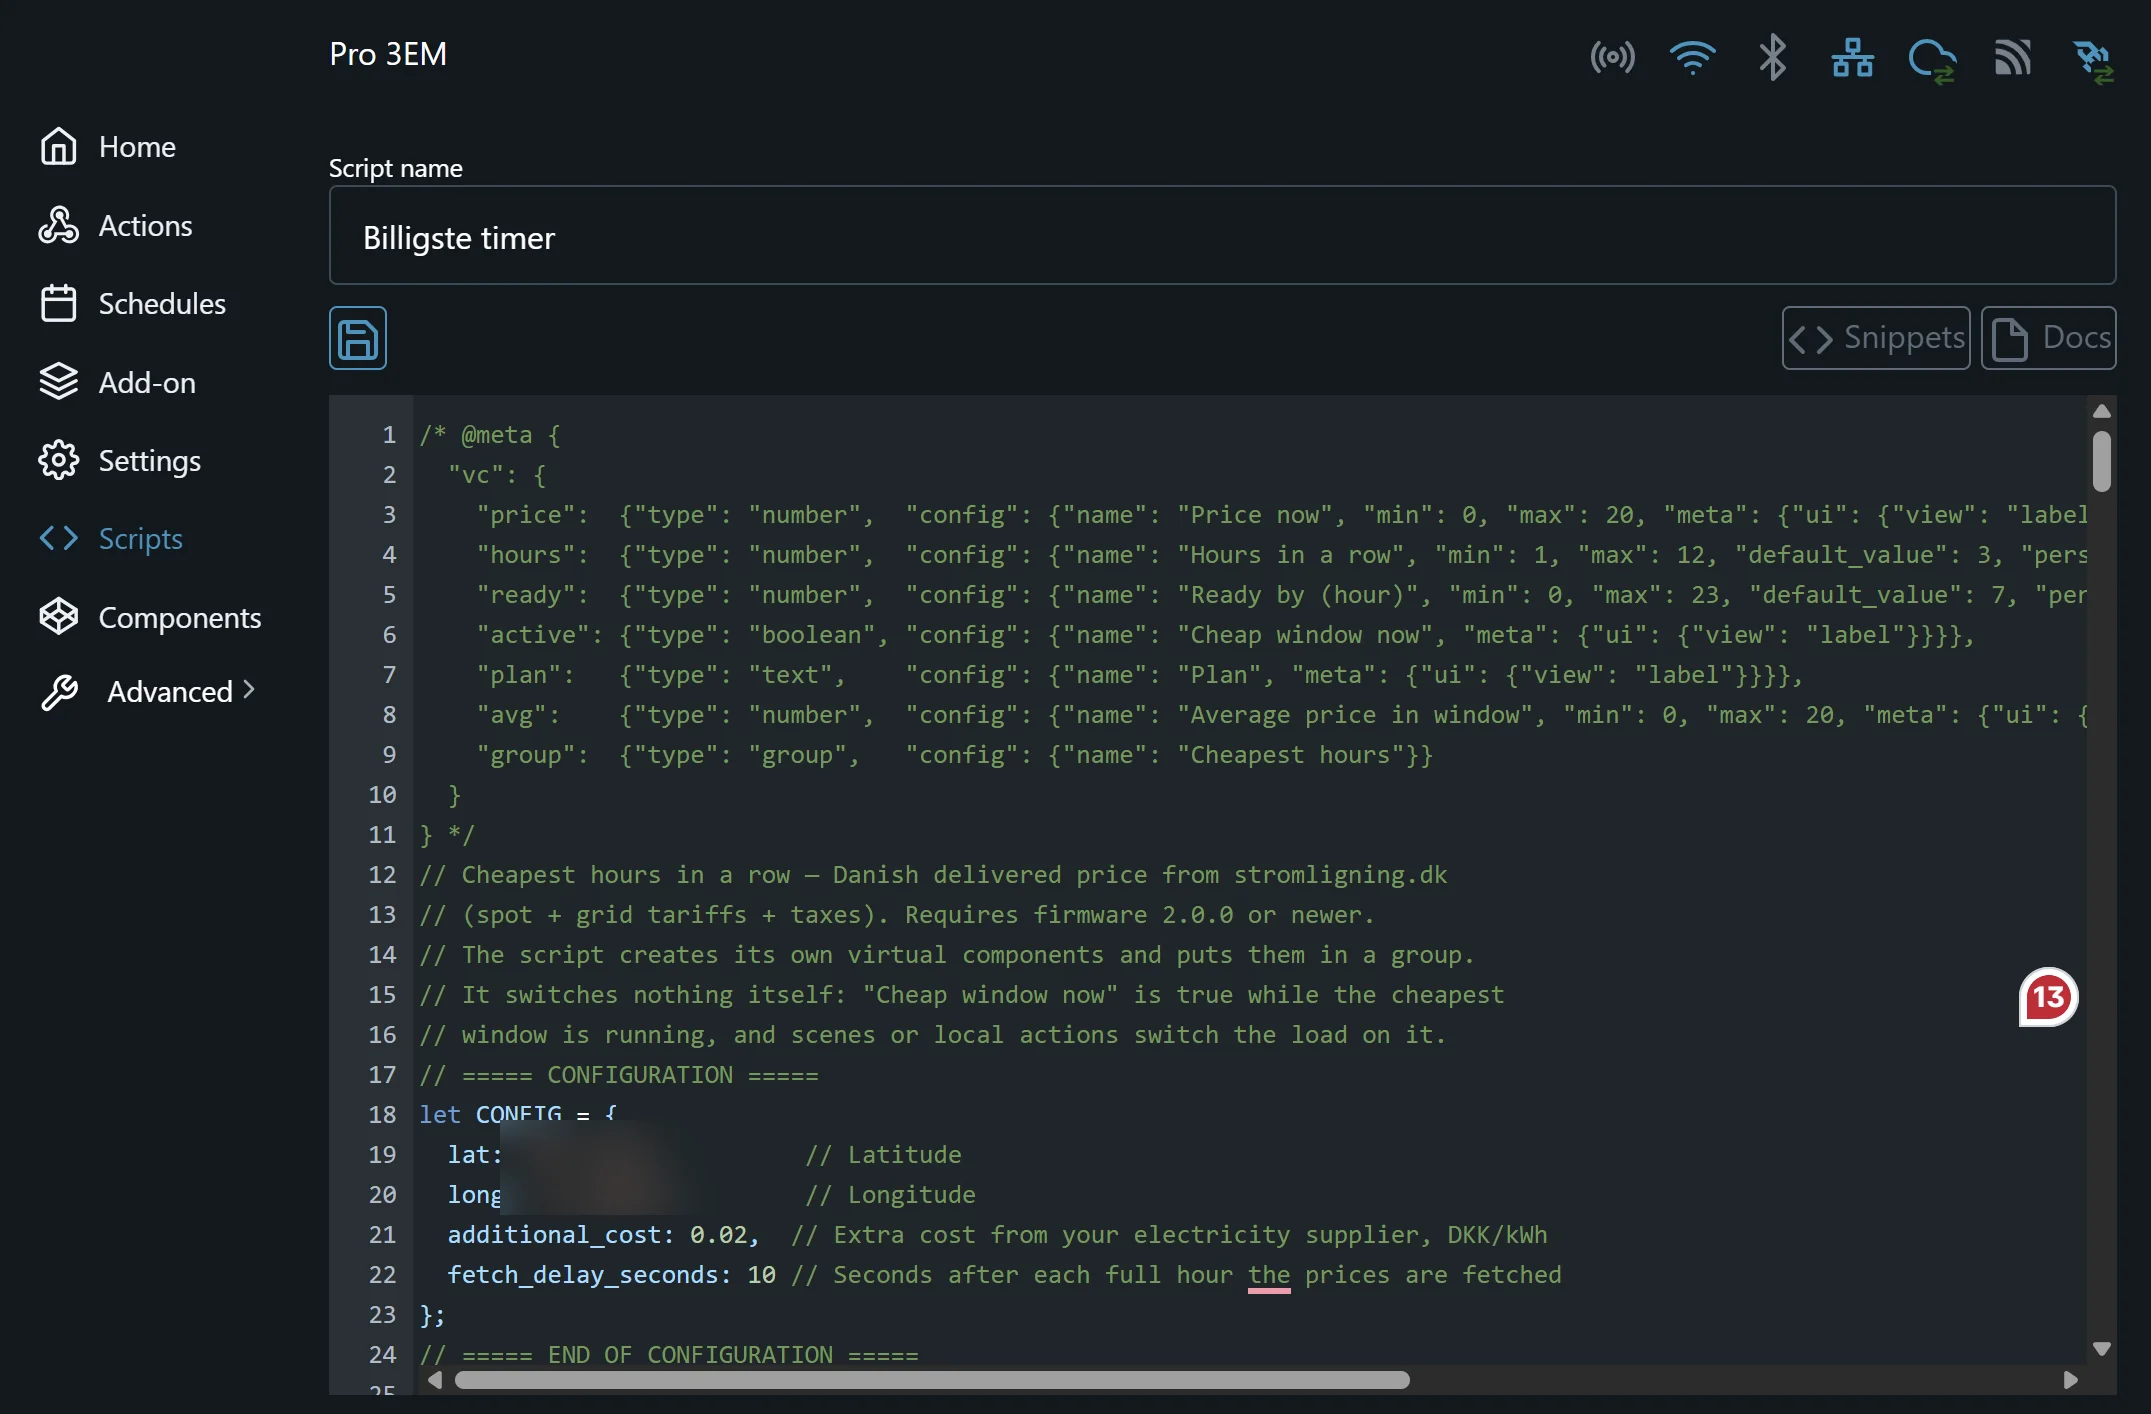This screenshot has height=1414, width=2151.
Task: Click the Wi-Fi status icon
Action: point(1692,57)
